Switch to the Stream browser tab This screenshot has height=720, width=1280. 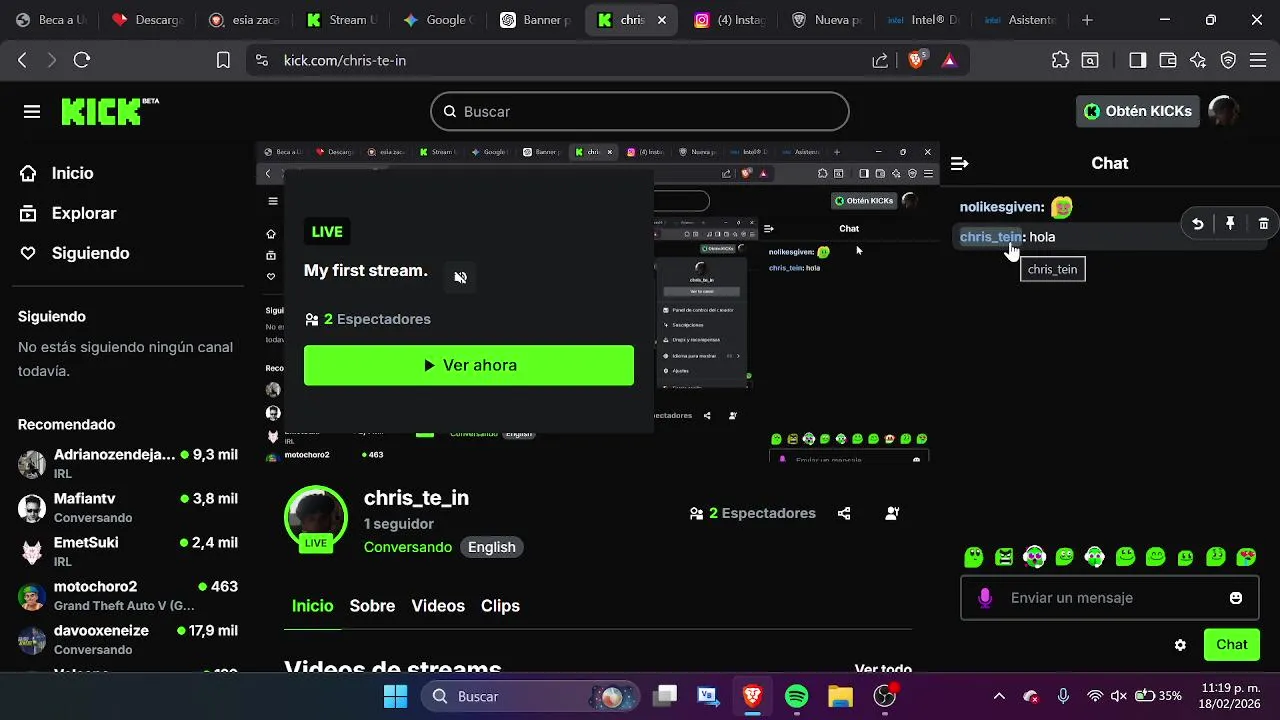343,20
